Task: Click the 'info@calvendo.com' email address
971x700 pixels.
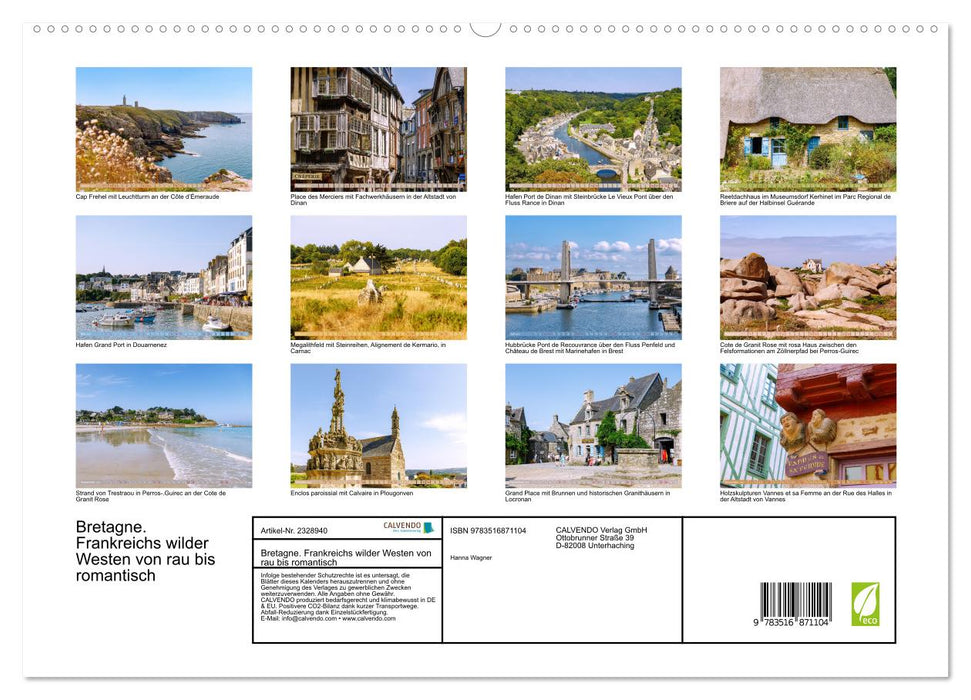Action: click(x=309, y=619)
